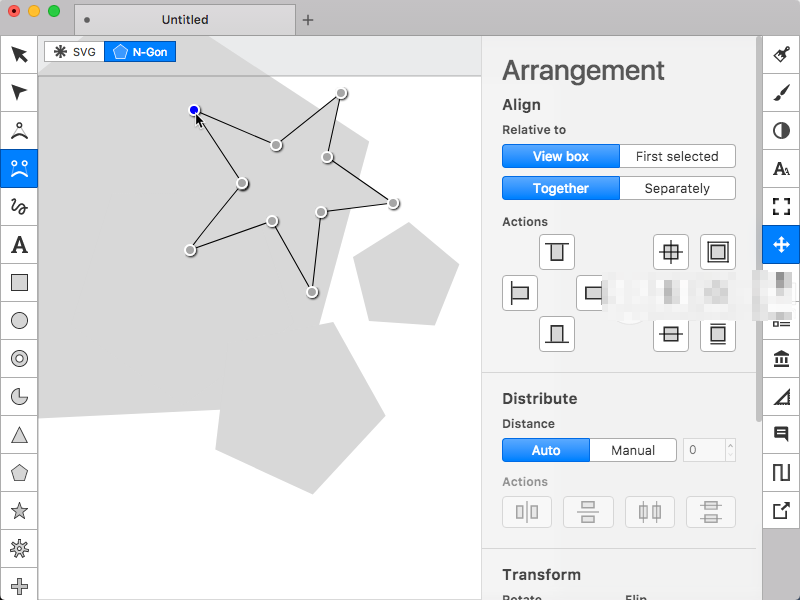This screenshot has width=800, height=600.
Task: Align selection to the bottom edge
Action: click(x=557, y=334)
